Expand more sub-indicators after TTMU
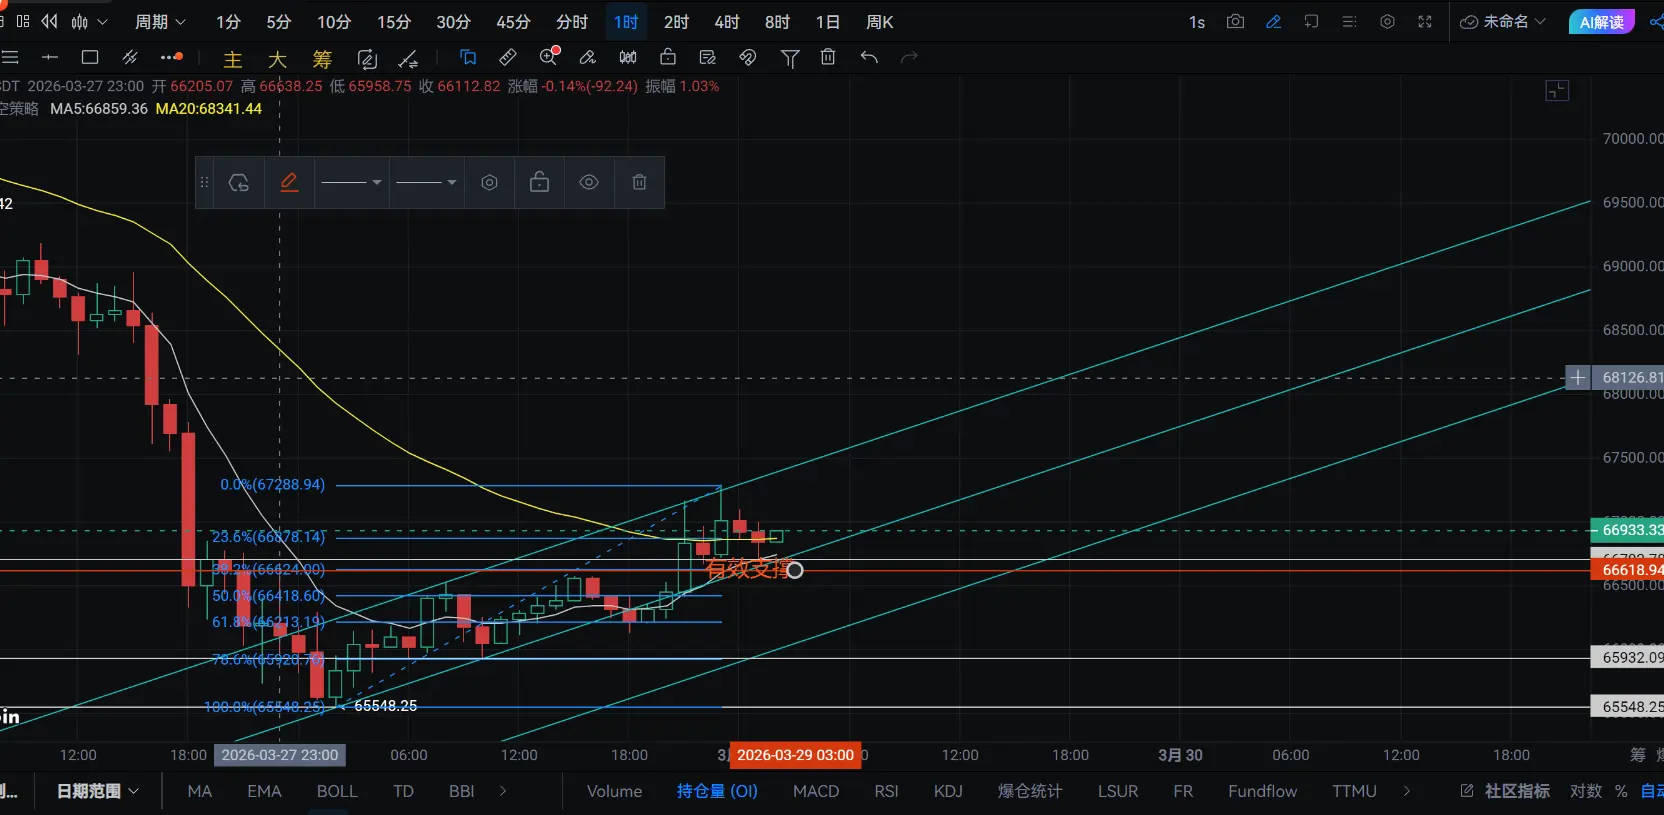Image resolution: width=1664 pixels, height=815 pixels. coord(1407,791)
